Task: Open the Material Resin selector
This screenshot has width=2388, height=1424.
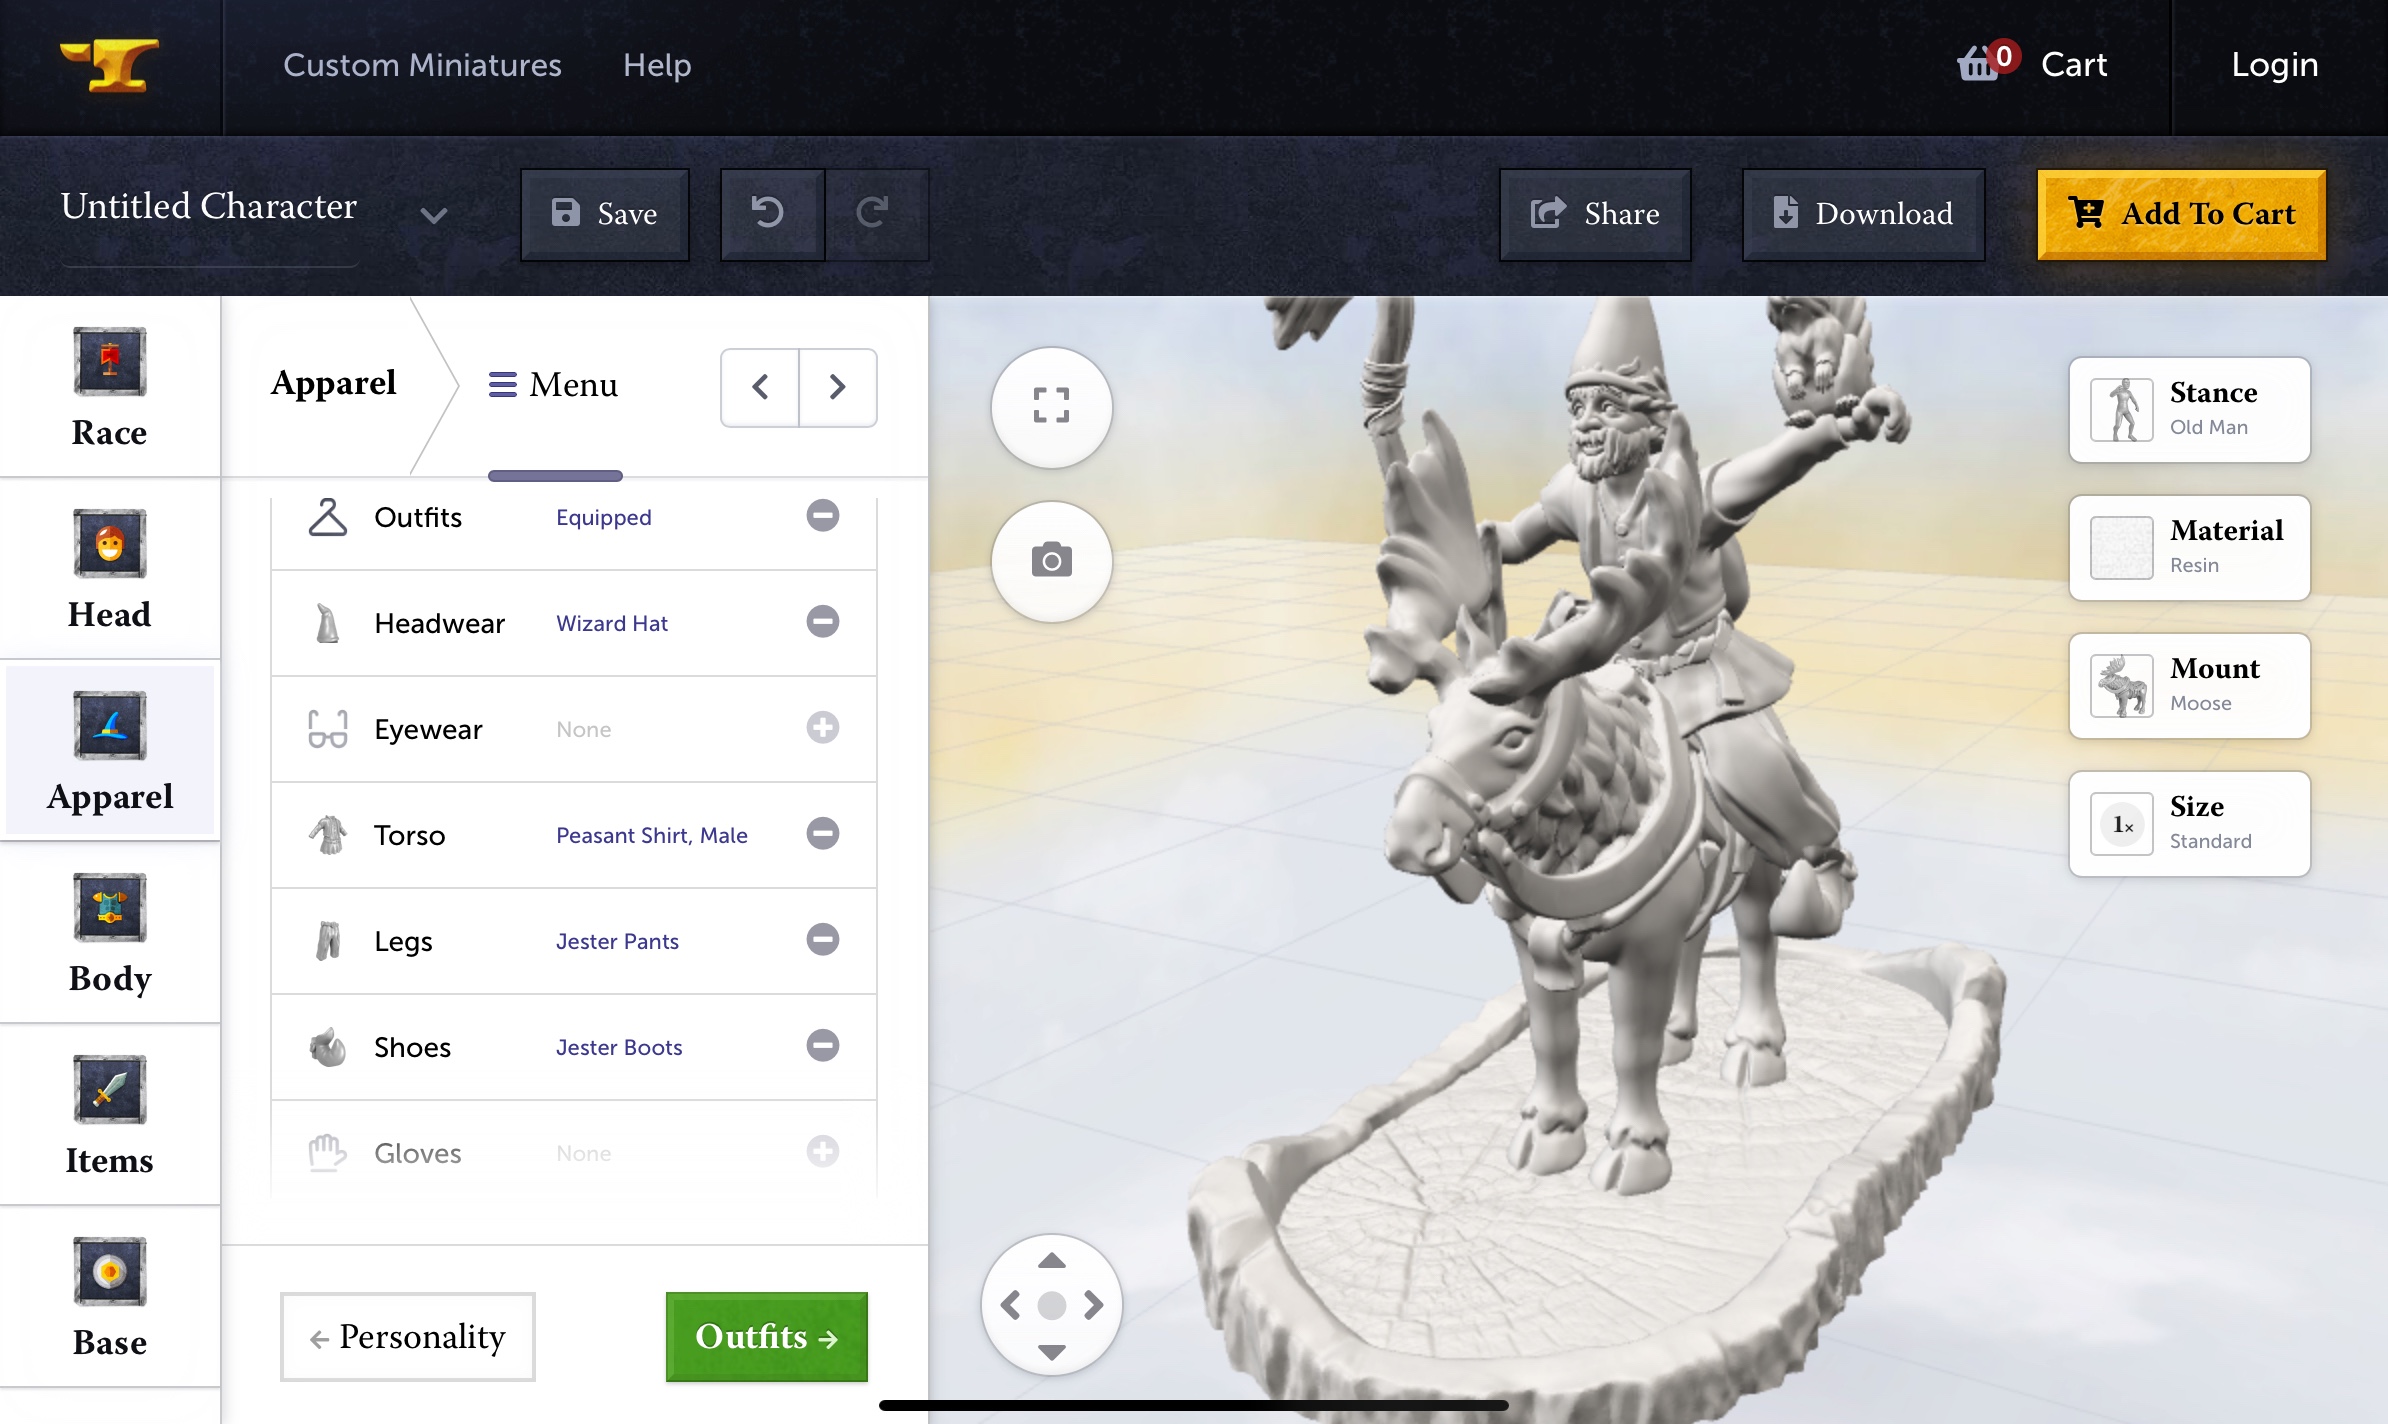Action: click(2189, 547)
